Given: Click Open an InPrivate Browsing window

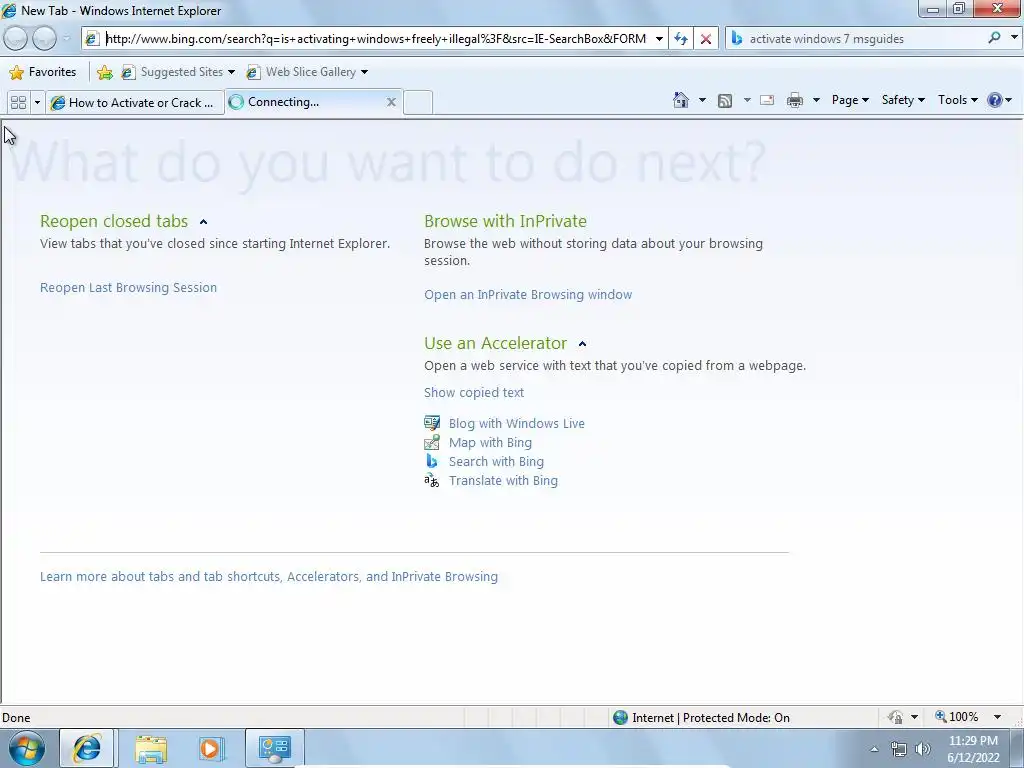Looking at the screenshot, I should click(528, 295).
